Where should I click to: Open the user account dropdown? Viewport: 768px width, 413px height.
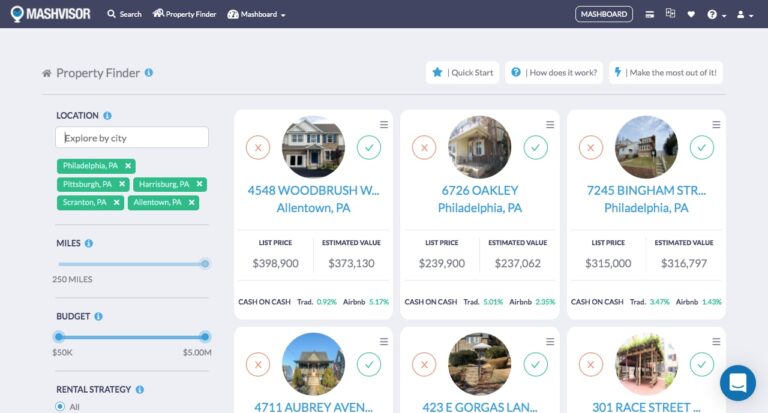(x=744, y=15)
